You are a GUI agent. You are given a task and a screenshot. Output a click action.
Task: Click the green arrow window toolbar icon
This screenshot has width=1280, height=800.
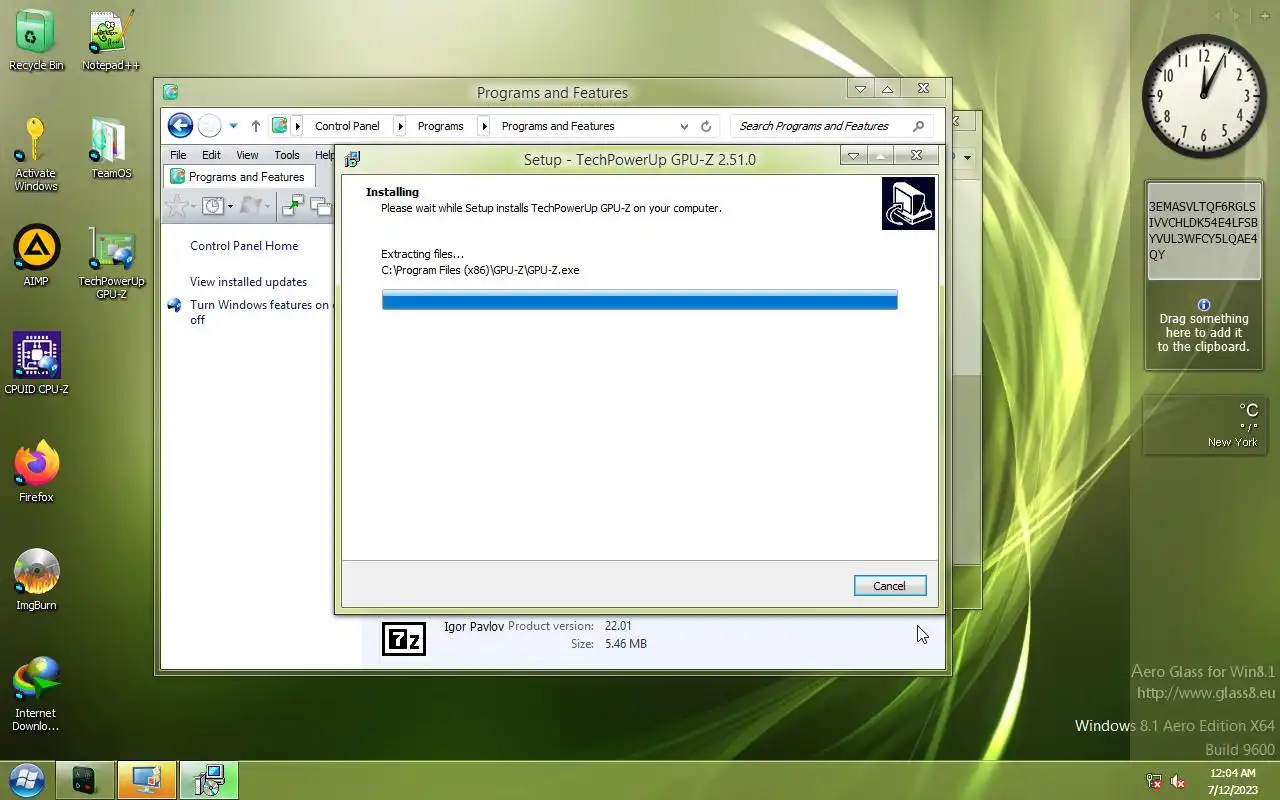tap(293, 206)
